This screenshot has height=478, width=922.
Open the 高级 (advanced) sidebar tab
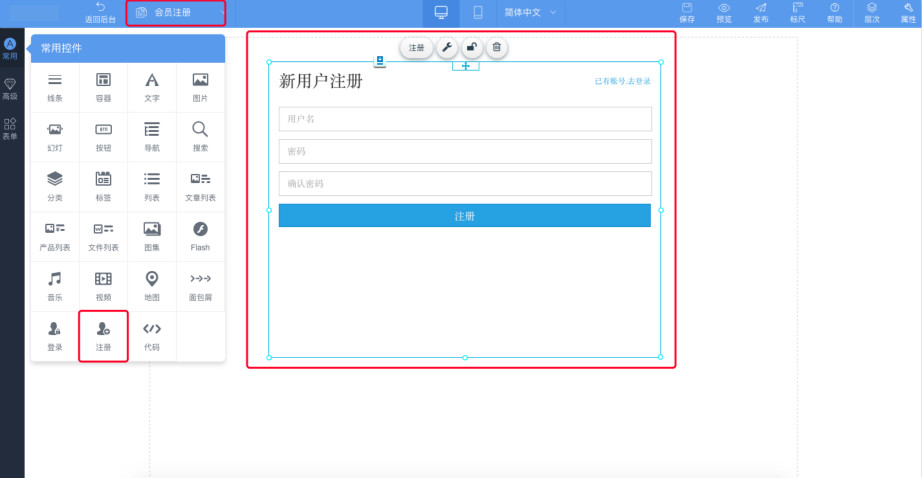click(10, 89)
